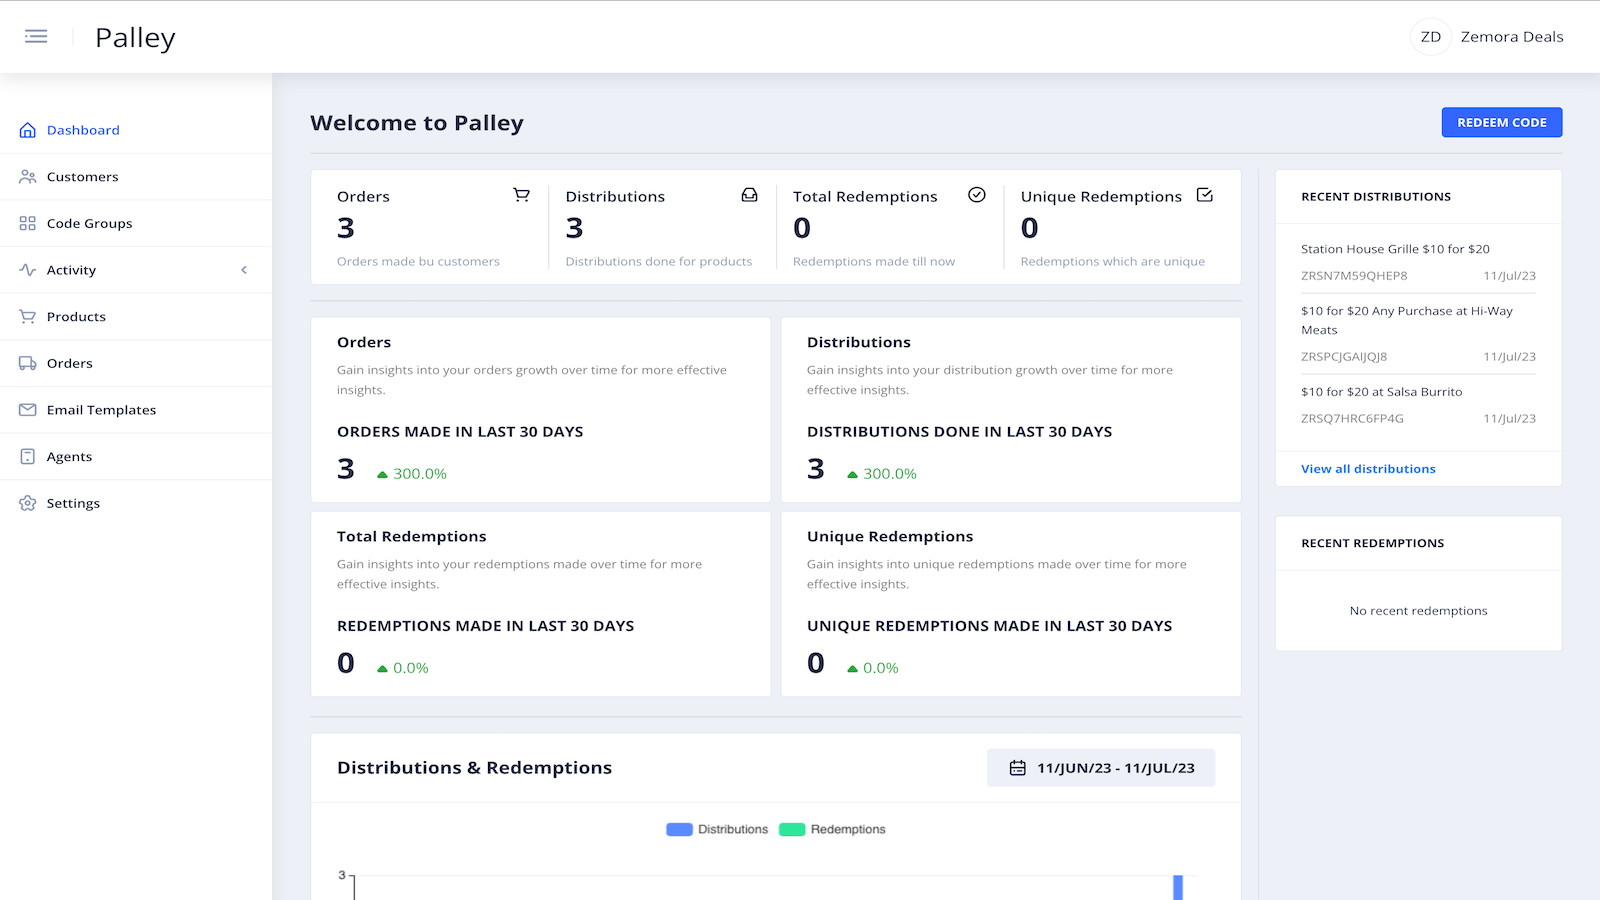Click the Code Groups grid icon
1600x900 pixels.
coord(28,223)
